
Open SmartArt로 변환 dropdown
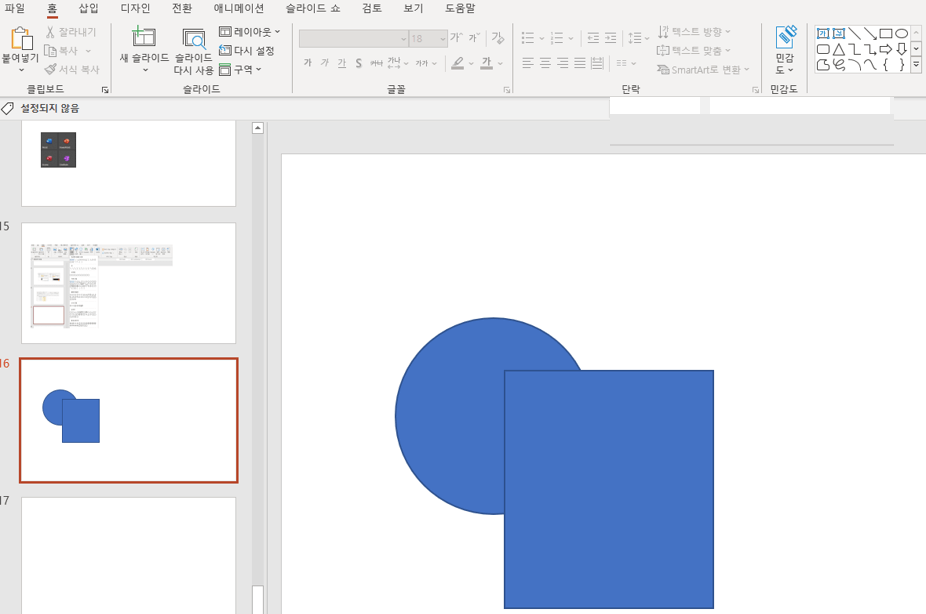point(703,70)
